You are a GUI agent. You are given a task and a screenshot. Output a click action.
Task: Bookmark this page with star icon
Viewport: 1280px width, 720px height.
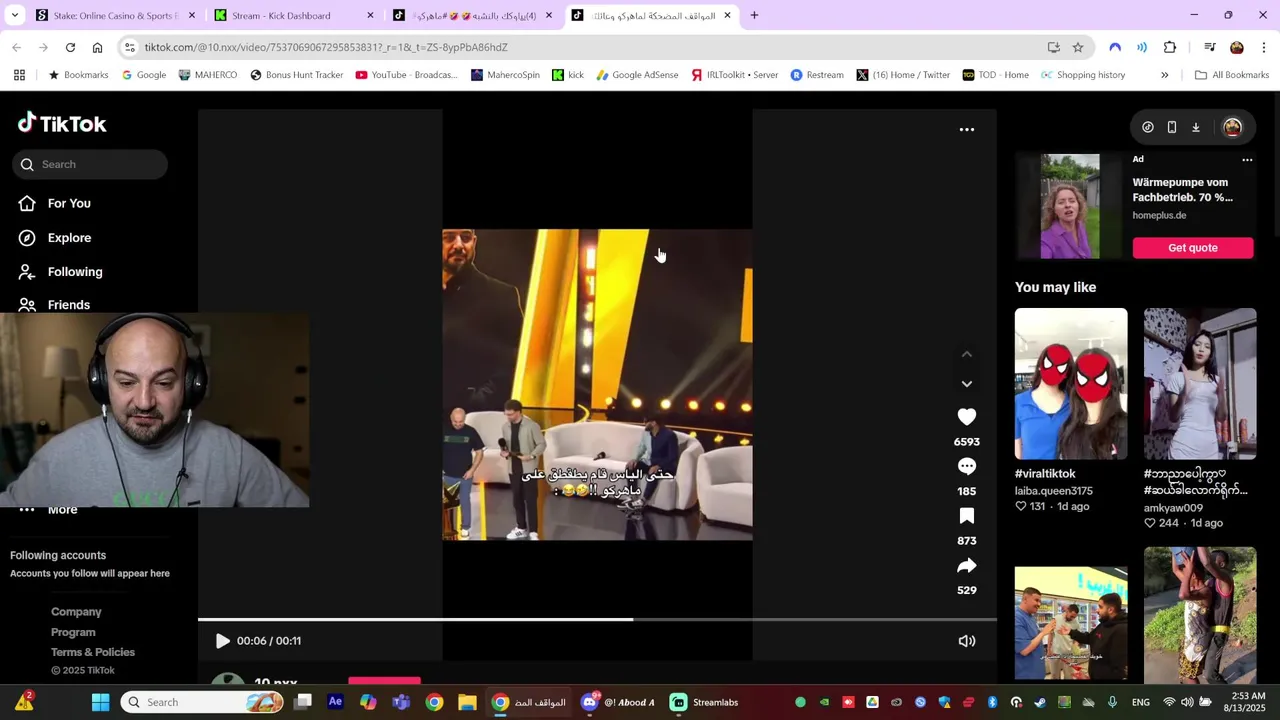[x=1078, y=47]
